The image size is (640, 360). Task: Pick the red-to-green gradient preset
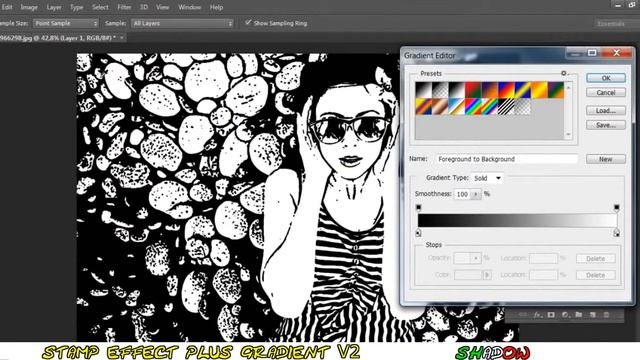pos(473,90)
